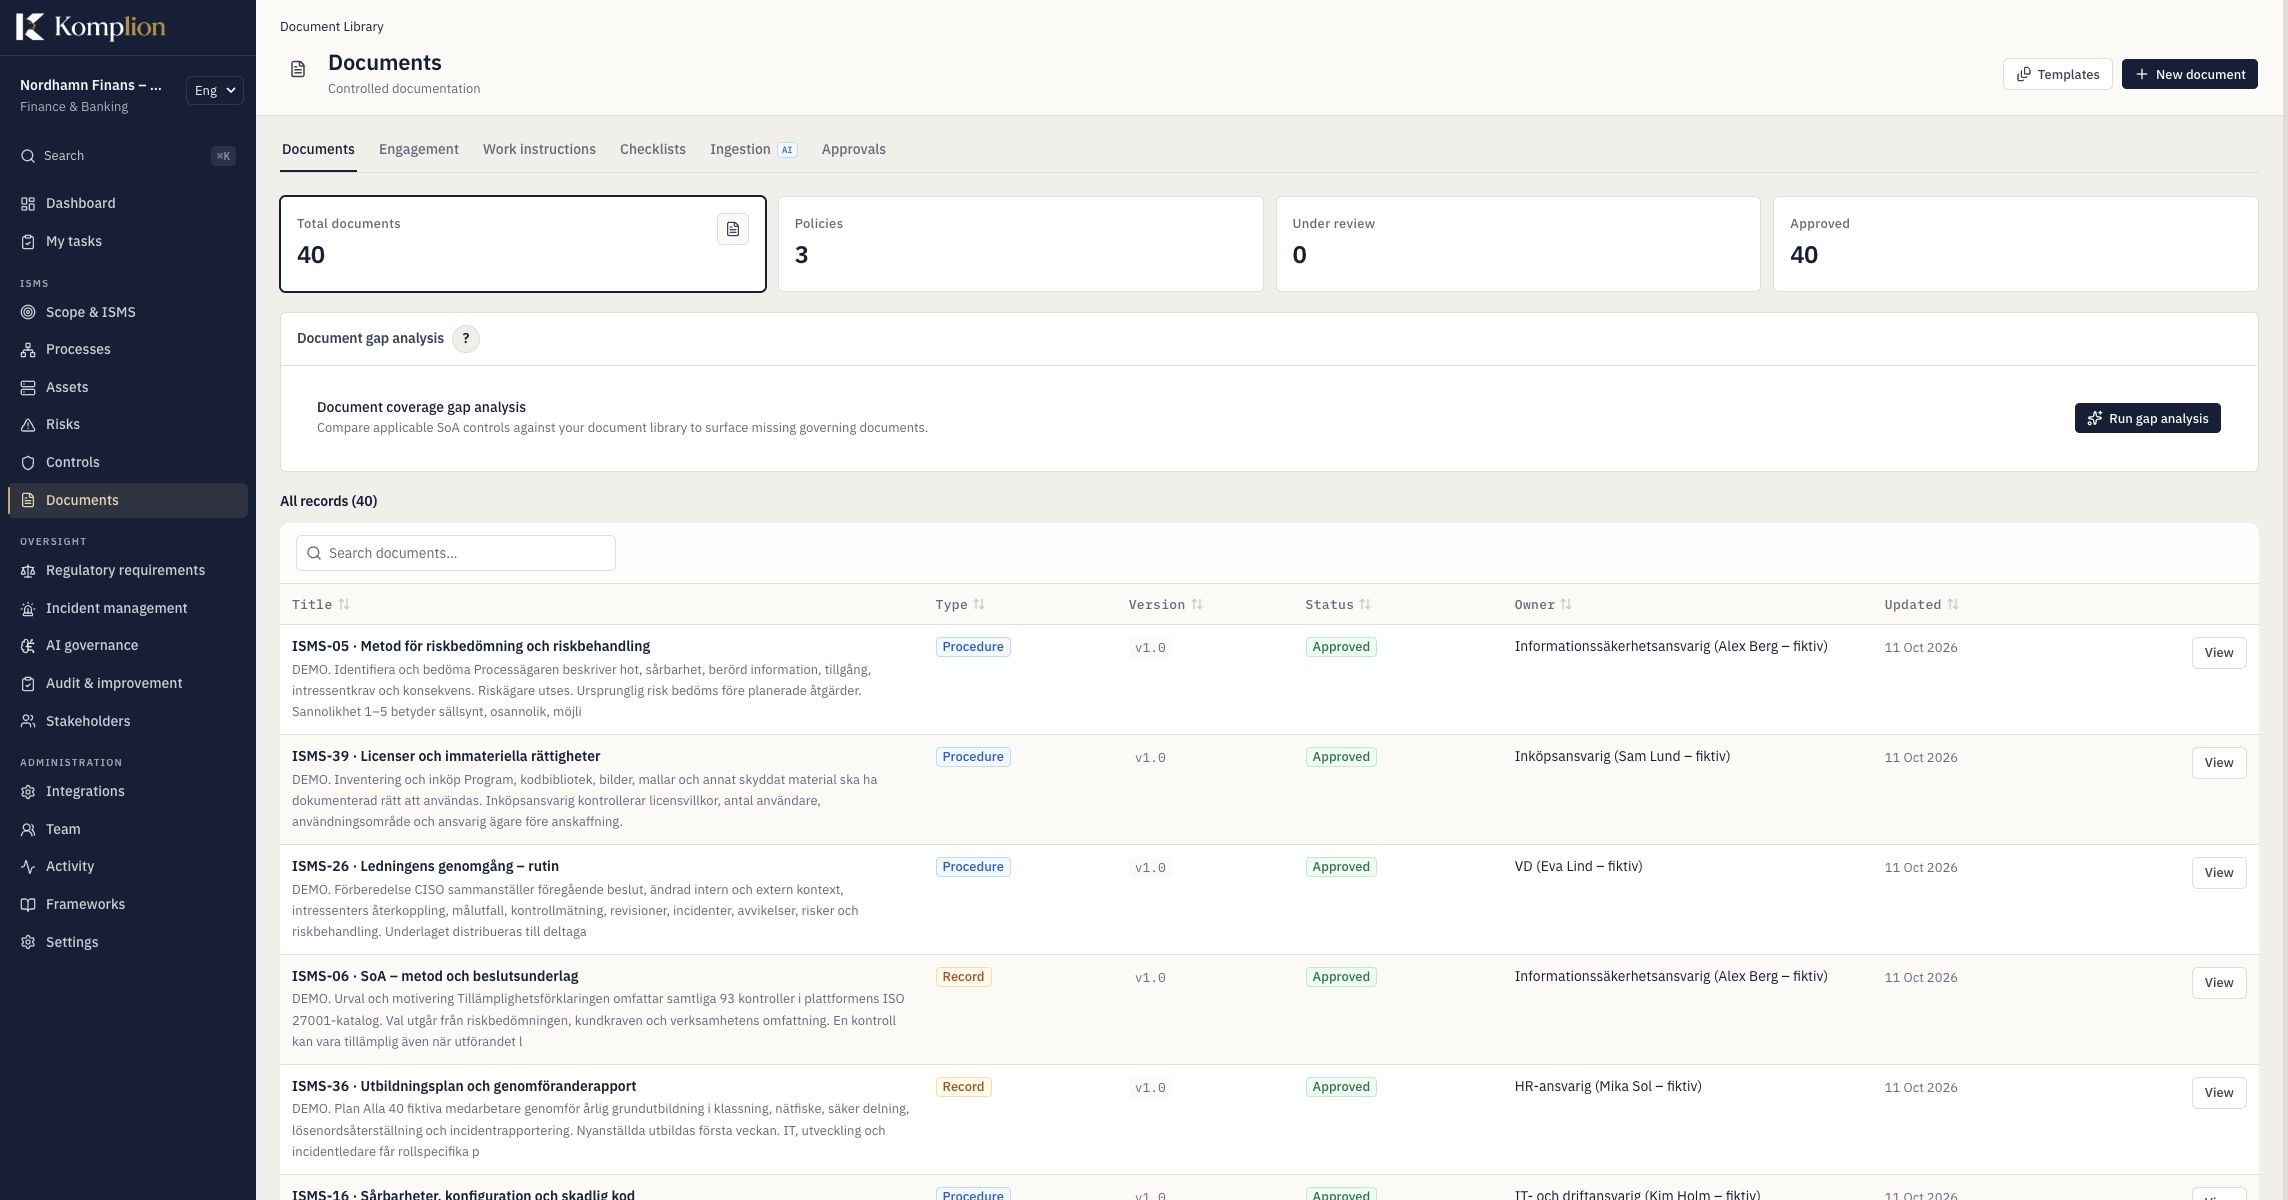The height and width of the screenshot is (1200, 2288).
Task: View the ISMS-05 document
Action: point(2219,653)
